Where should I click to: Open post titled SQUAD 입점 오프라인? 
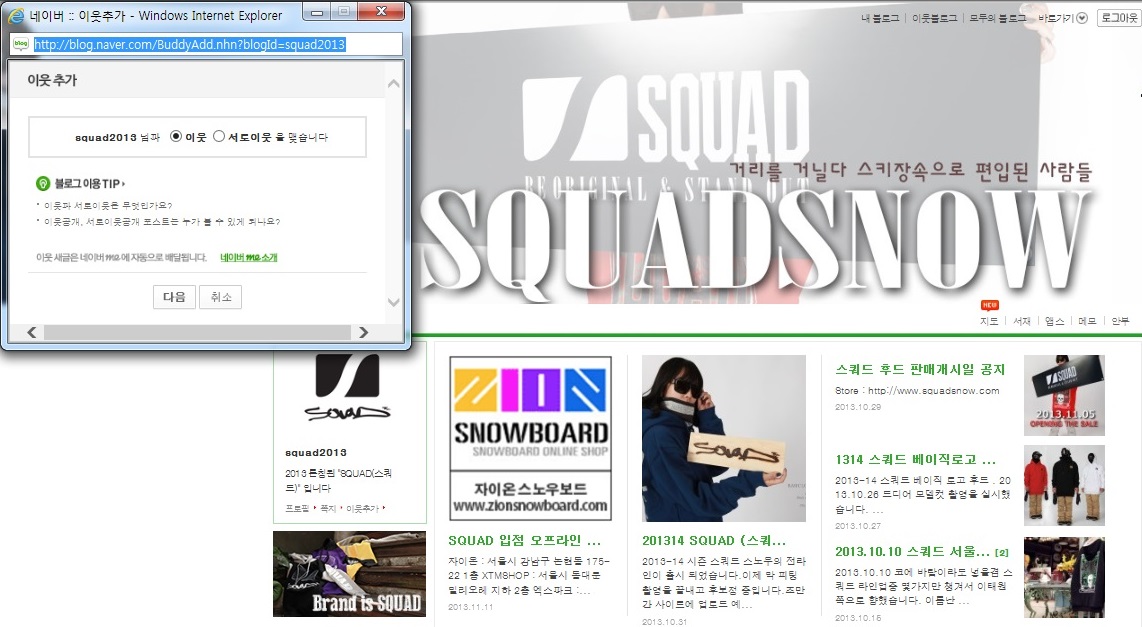524,540
